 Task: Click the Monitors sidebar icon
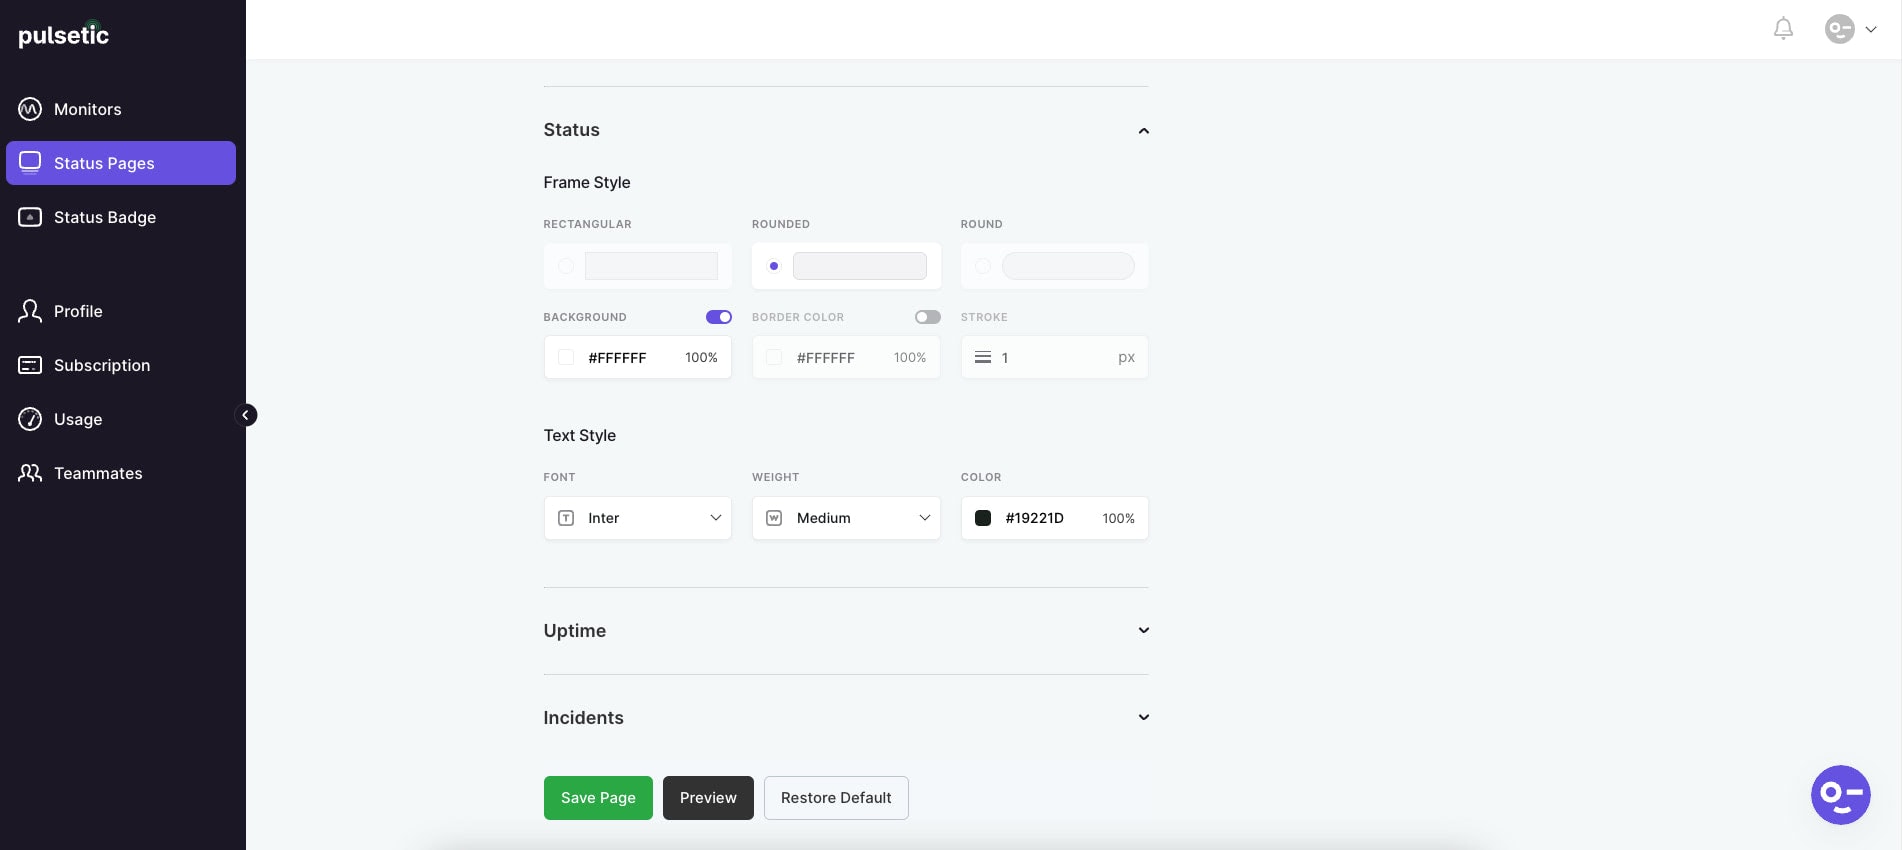pyautogui.click(x=30, y=109)
